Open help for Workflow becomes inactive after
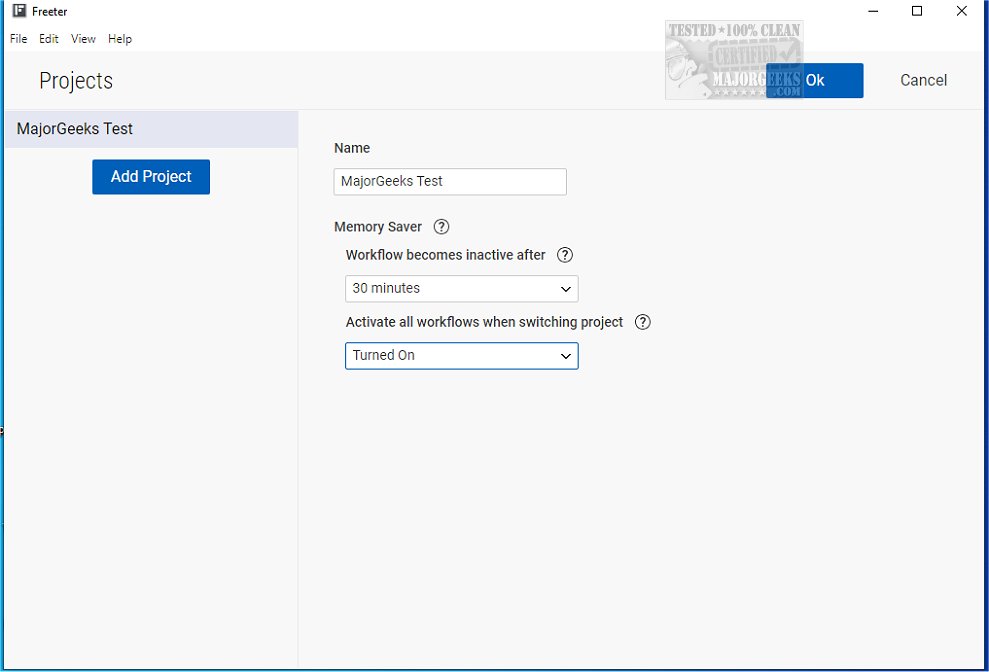Screen dimensions: 989x672 (x=565, y=255)
